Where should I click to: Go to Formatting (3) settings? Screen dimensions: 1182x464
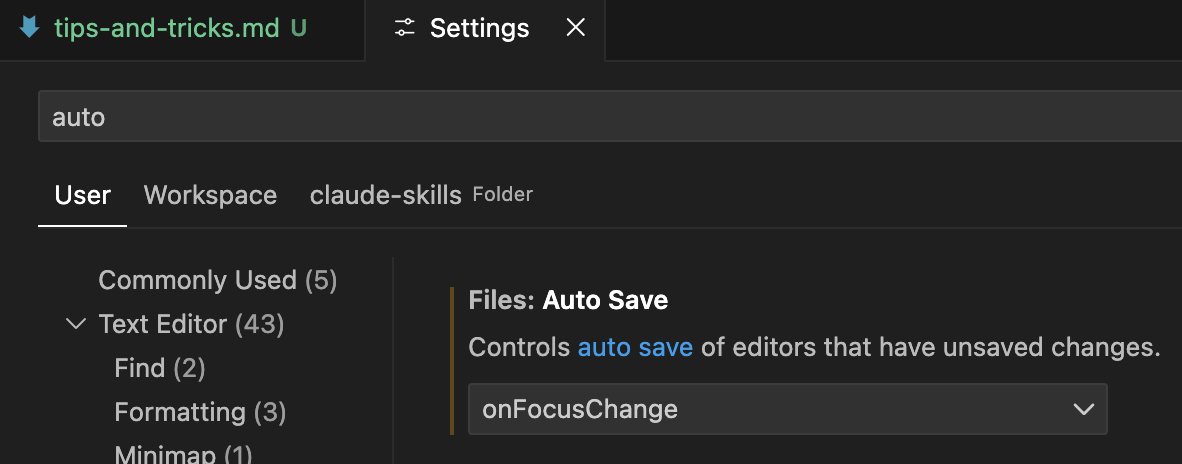(x=200, y=412)
